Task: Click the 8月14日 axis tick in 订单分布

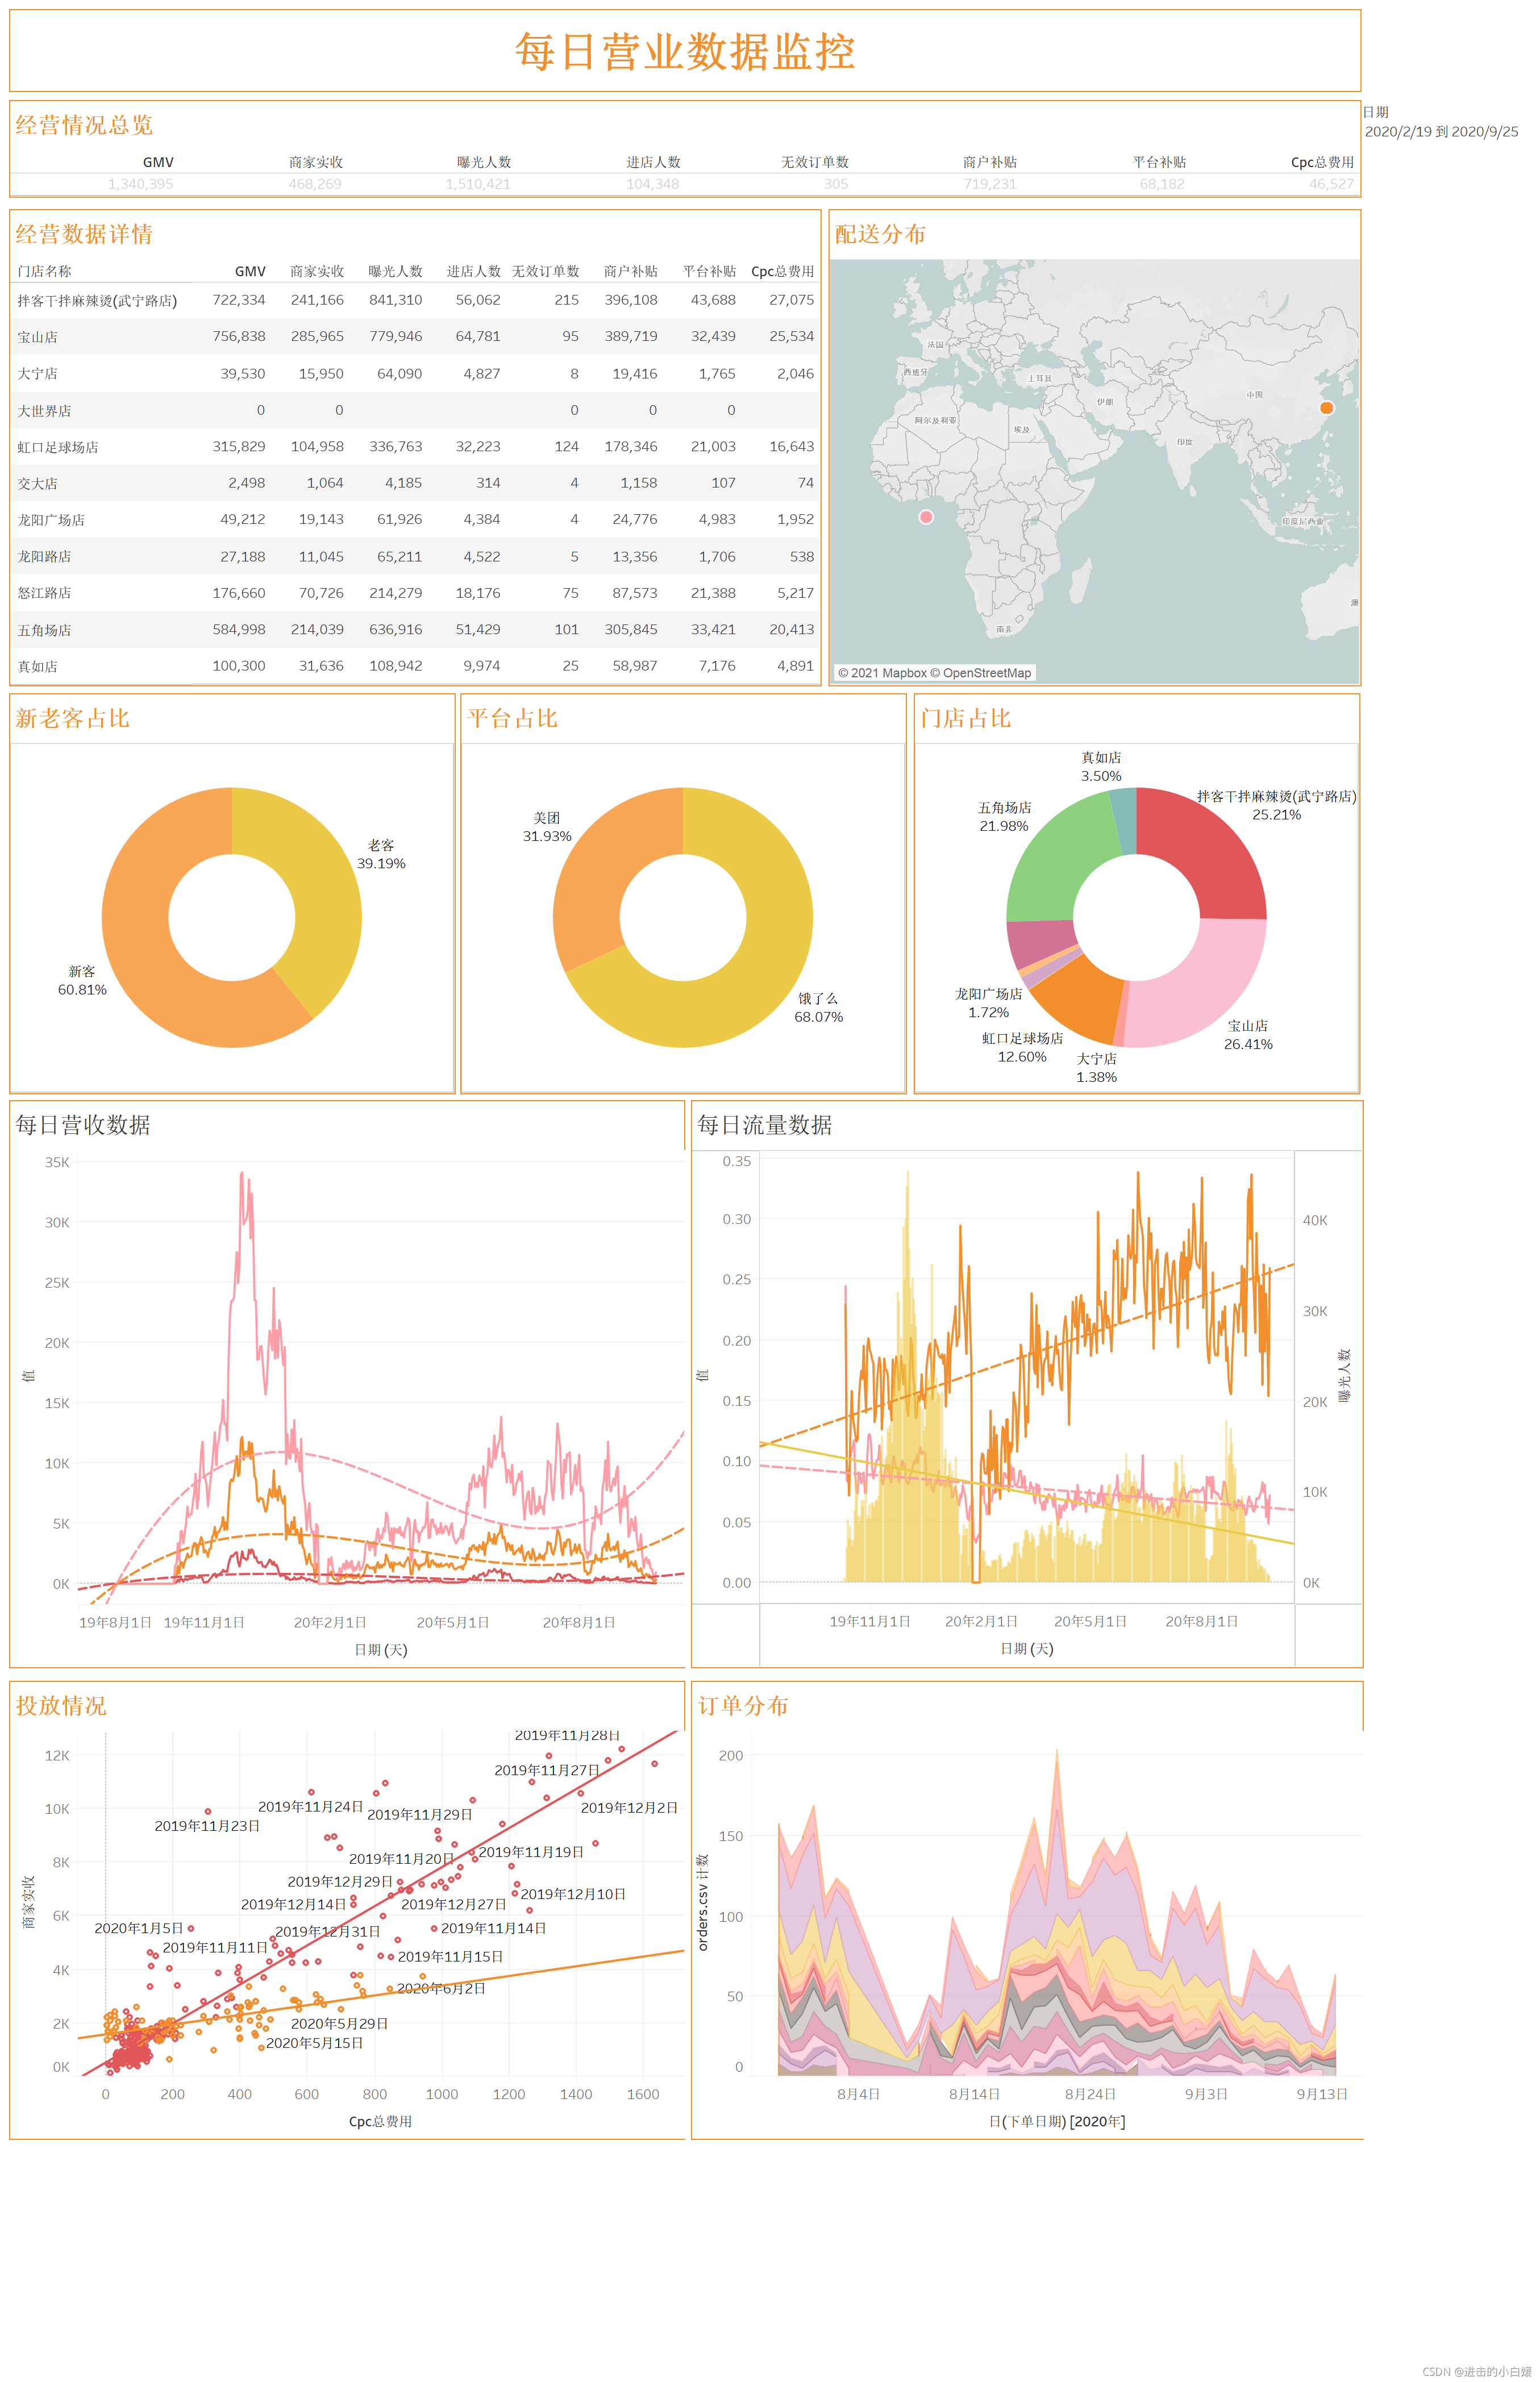Action: pyautogui.click(x=974, y=2094)
